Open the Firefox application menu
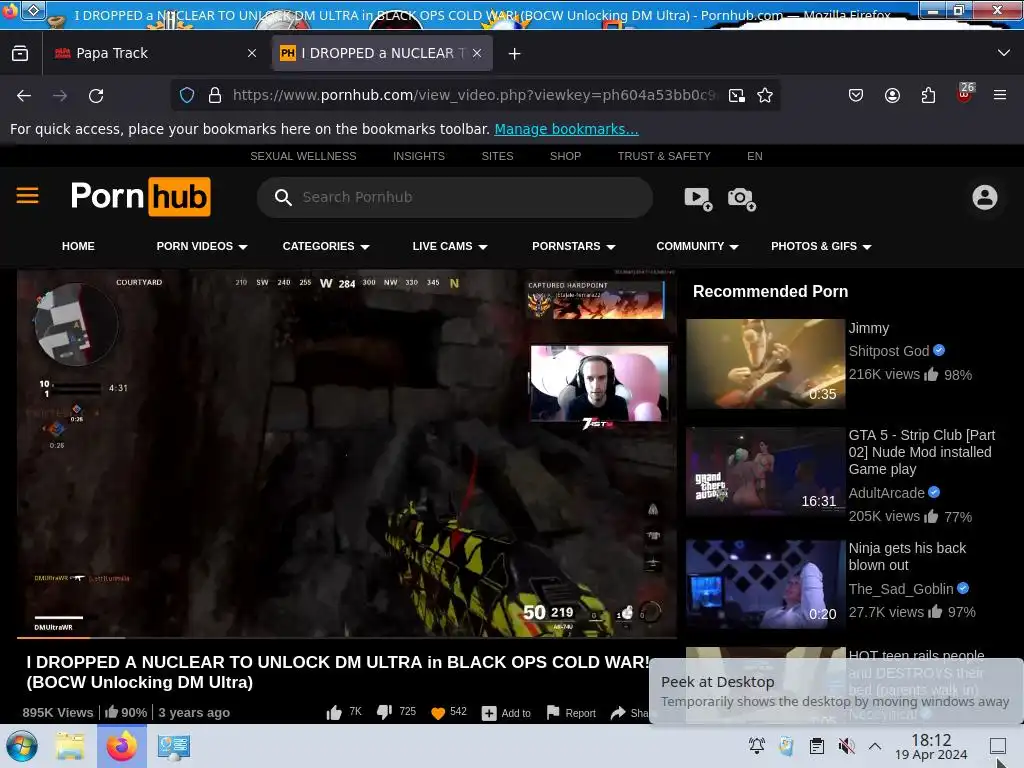This screenshot has height=768, width=1024. pos(999,95)
